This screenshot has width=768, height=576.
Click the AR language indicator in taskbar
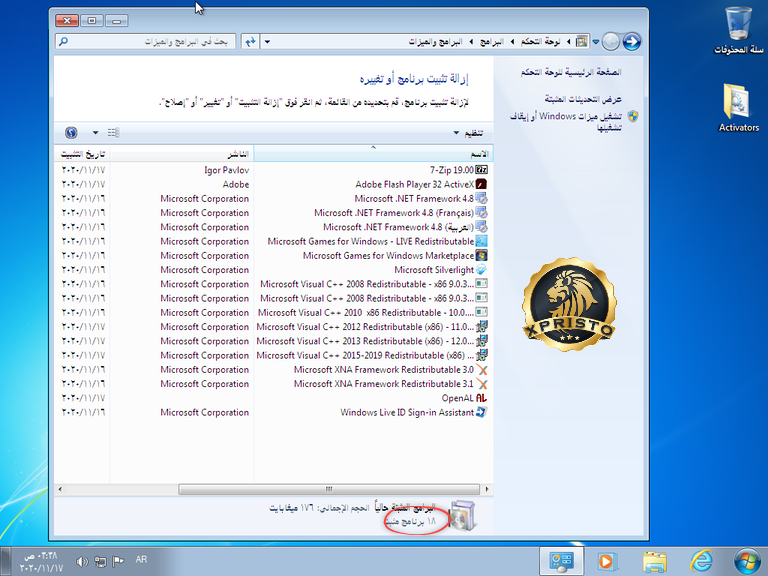click(x=141, y=559)
